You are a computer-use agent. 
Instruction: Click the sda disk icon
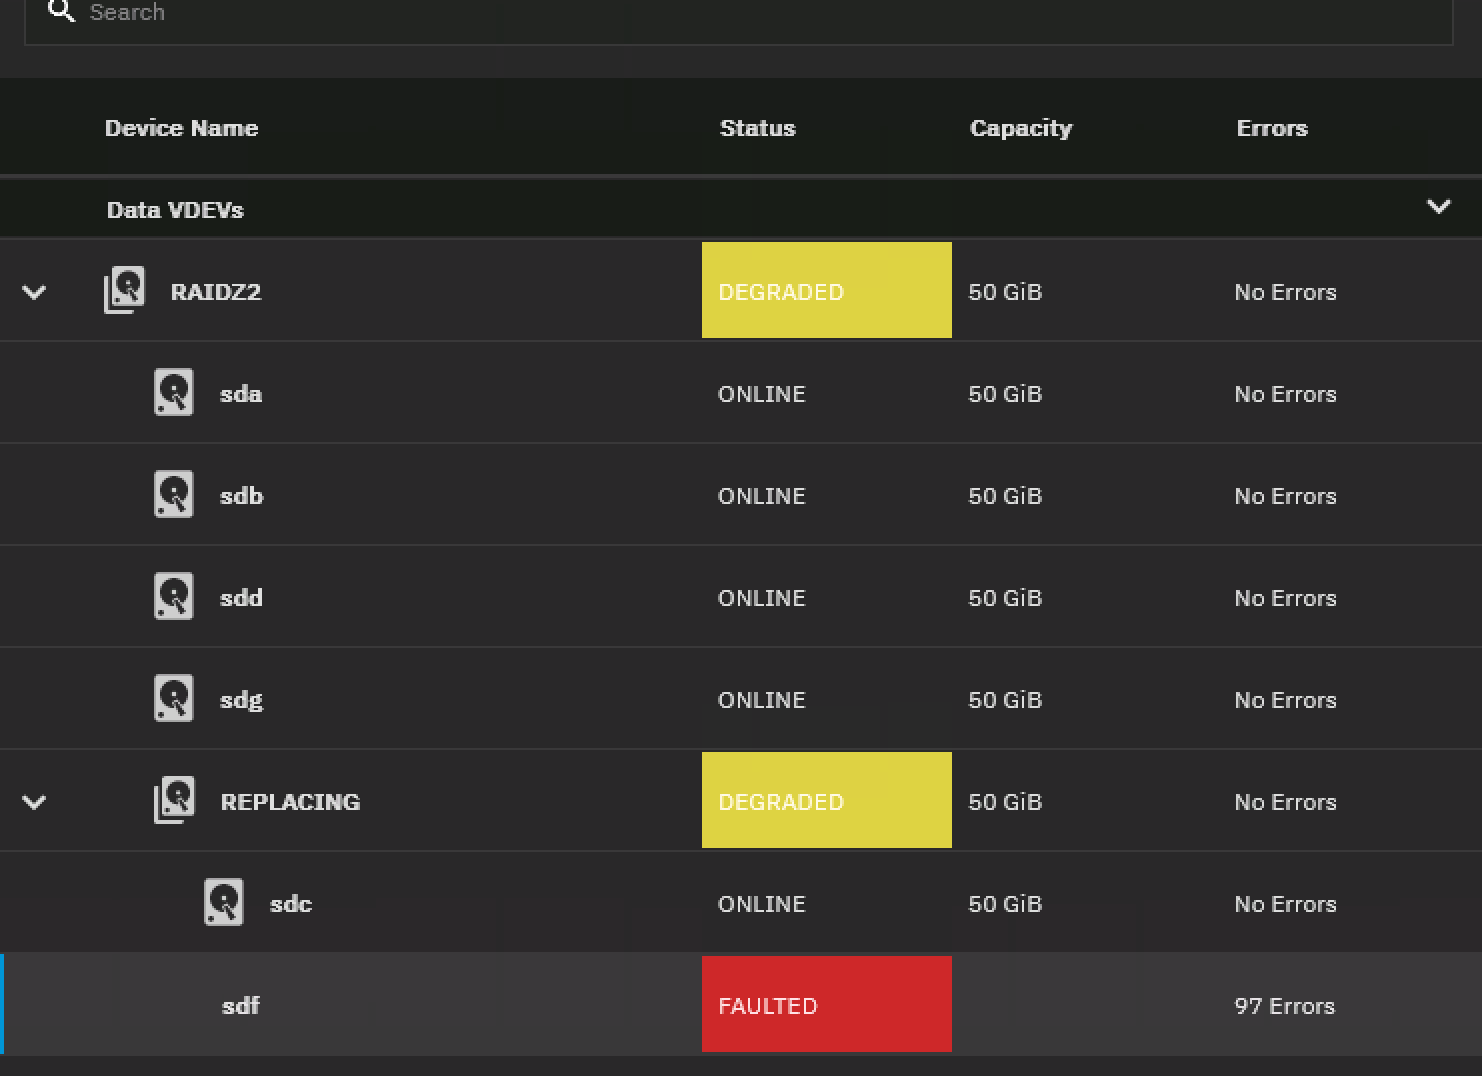pyautogui.click(x=173, y=393)
